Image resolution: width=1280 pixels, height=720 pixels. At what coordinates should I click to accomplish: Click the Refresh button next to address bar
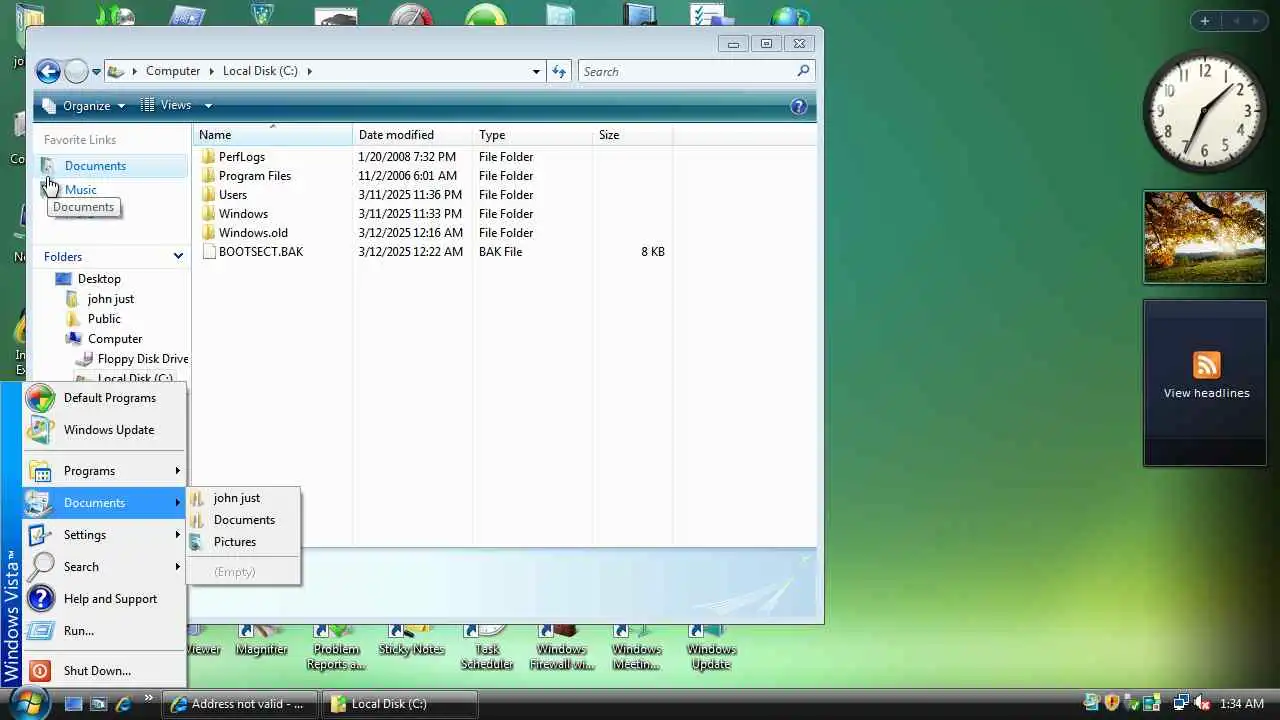(559, 71)
